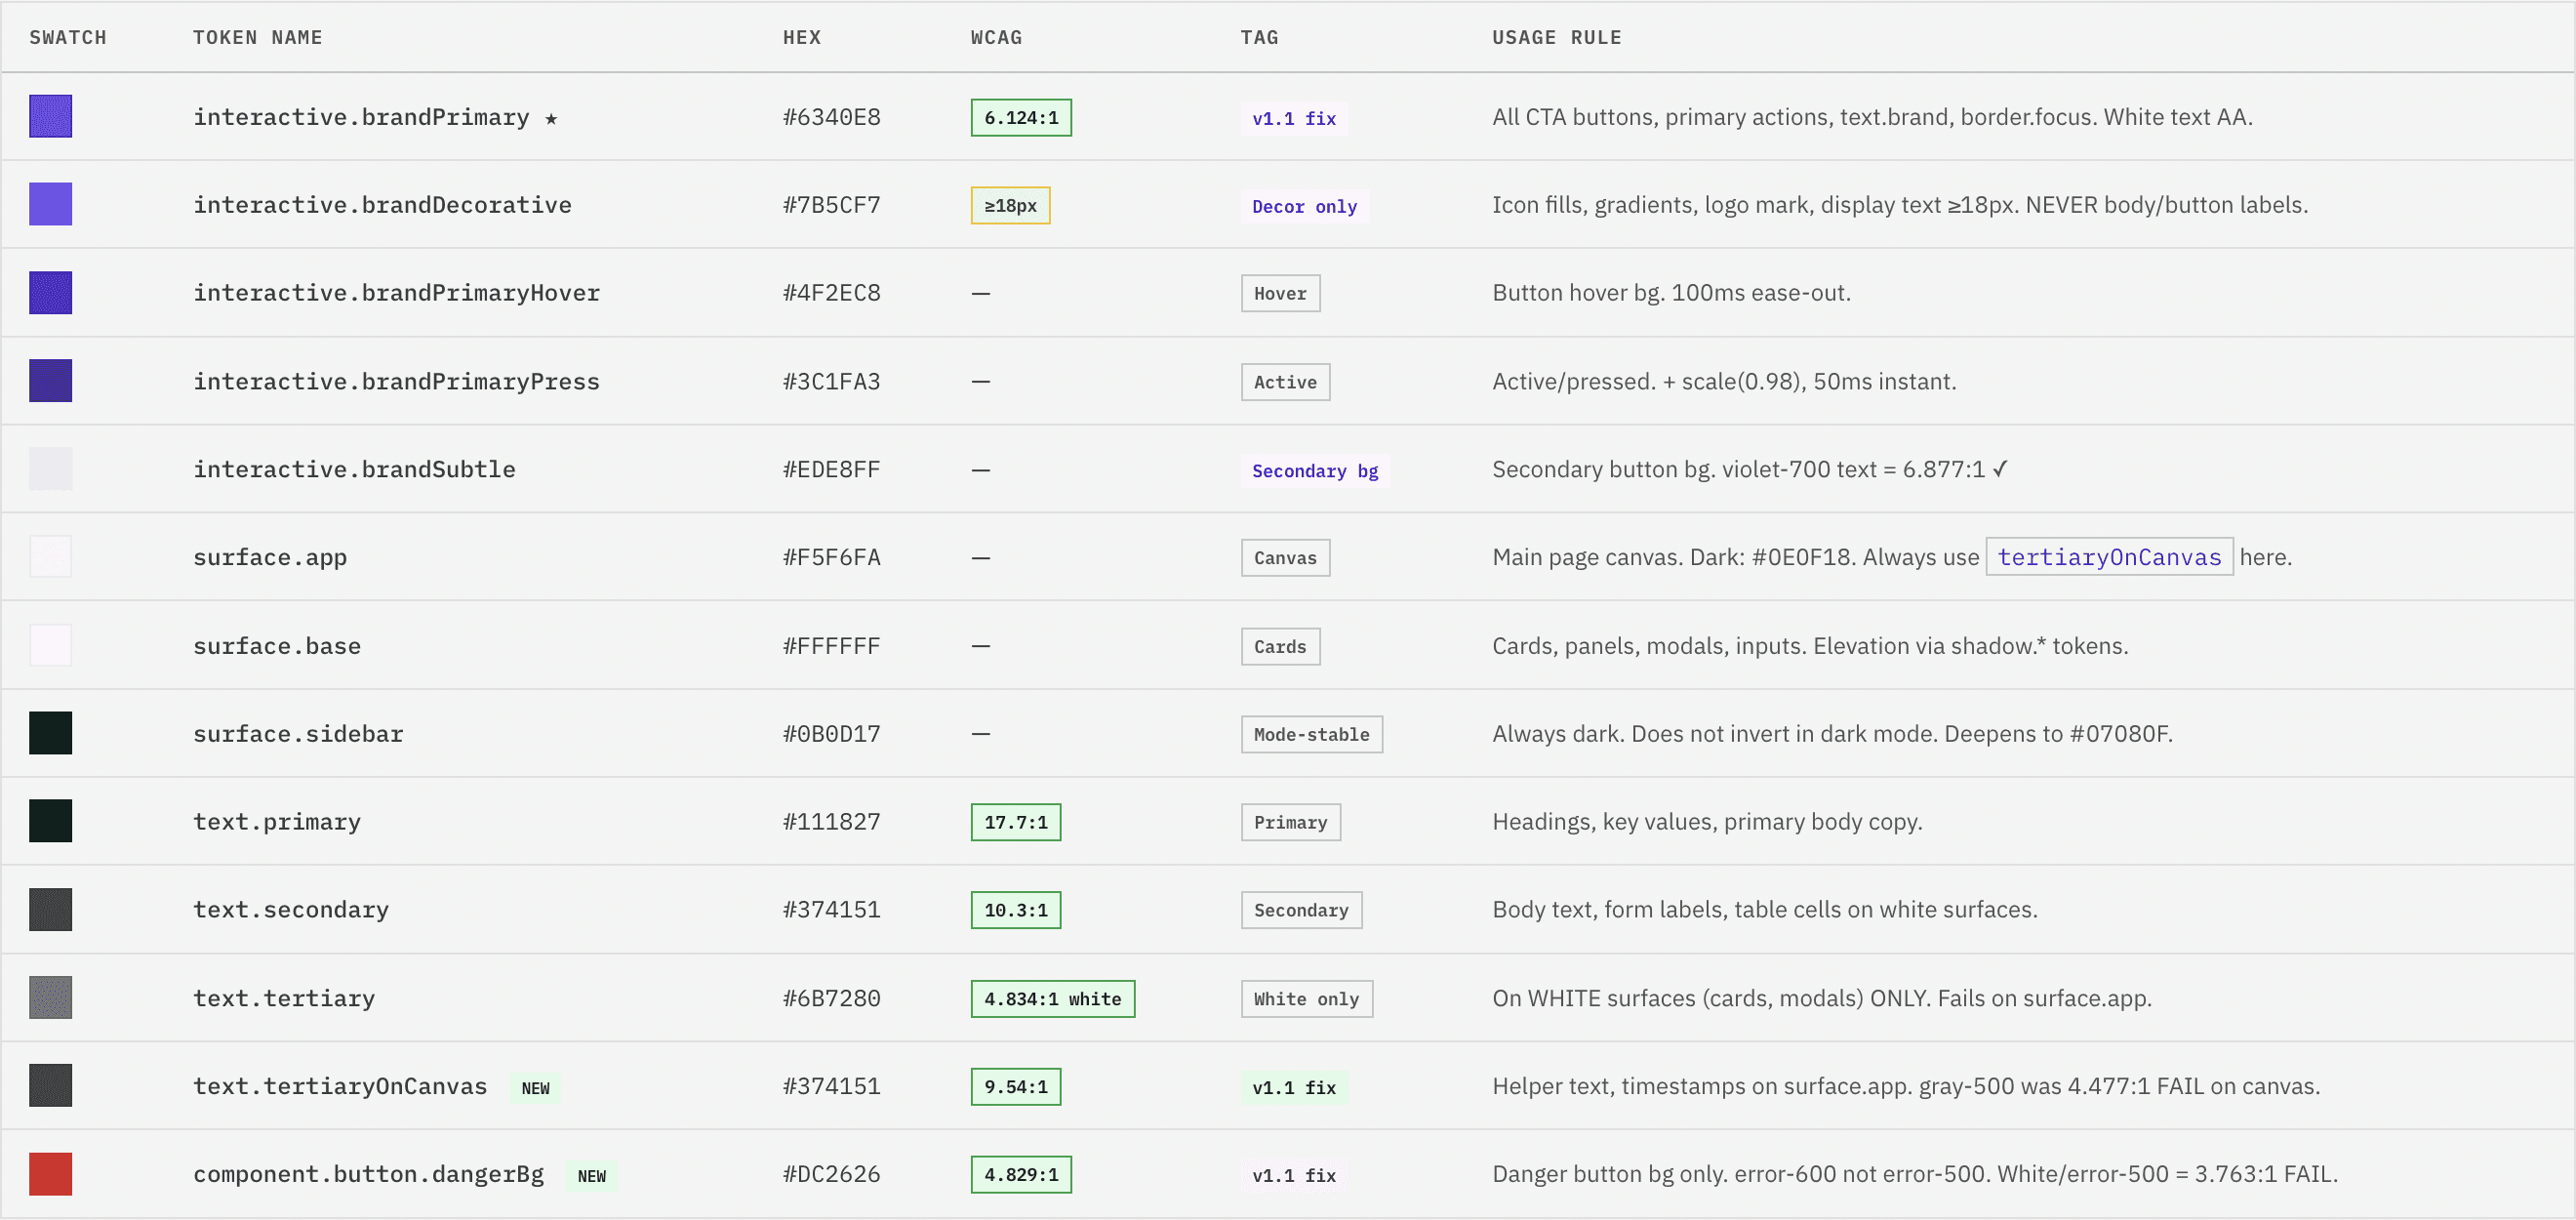This screenshot has width=2576, height=1220.
Task: Click the #7B5CF7 hex value
Action: (x=831, y=205)
